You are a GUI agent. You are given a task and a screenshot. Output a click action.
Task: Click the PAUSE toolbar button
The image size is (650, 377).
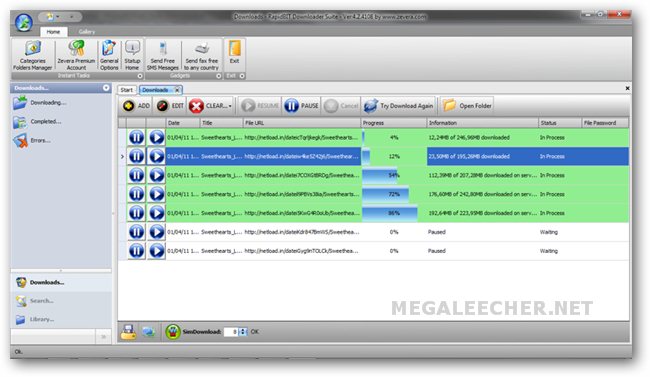pyautogui.click(x=301, y=106)
